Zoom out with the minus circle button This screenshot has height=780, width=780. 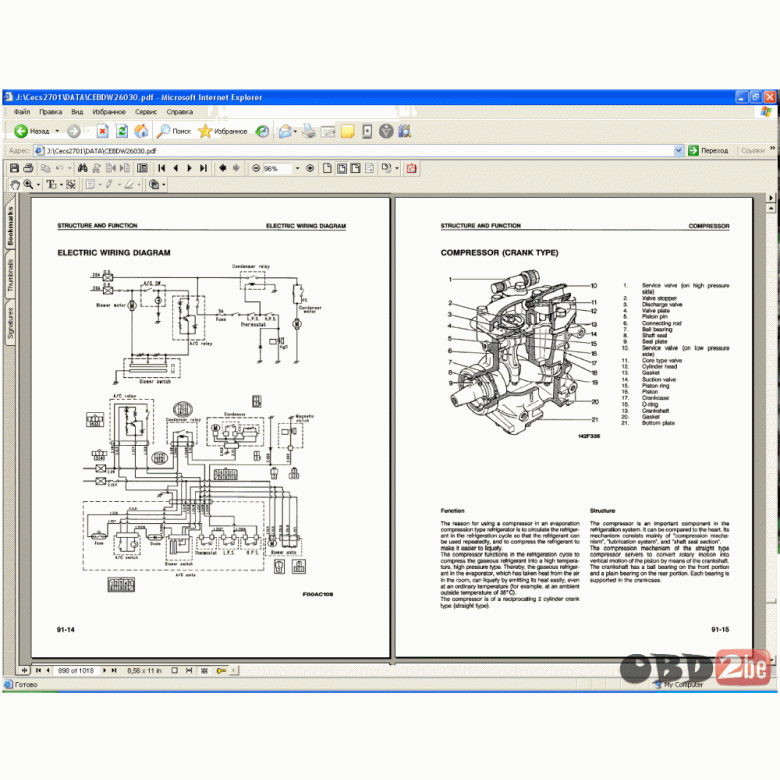click(x=256, y=169)
